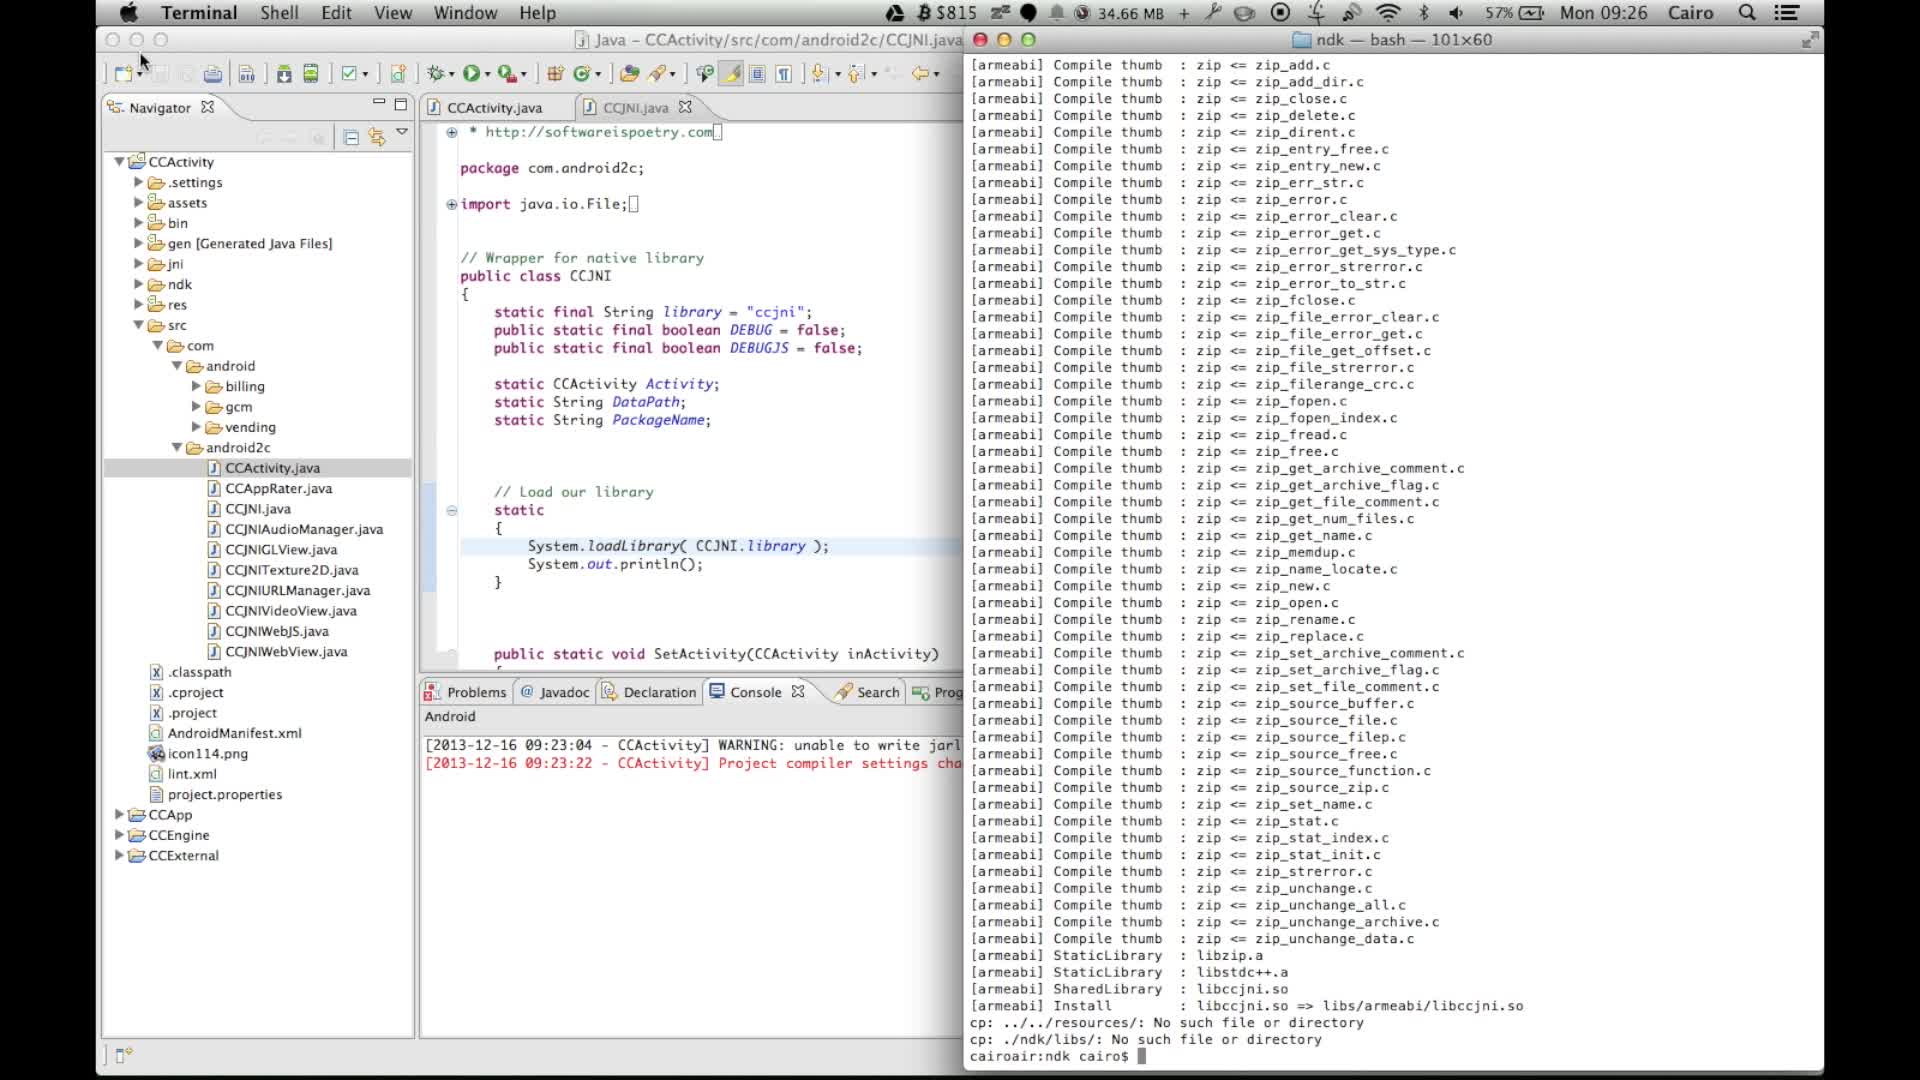Minimize the Navigator view with its minimize button
The height and width of the screenshot is (1080, 1920).
pos(379,101)
